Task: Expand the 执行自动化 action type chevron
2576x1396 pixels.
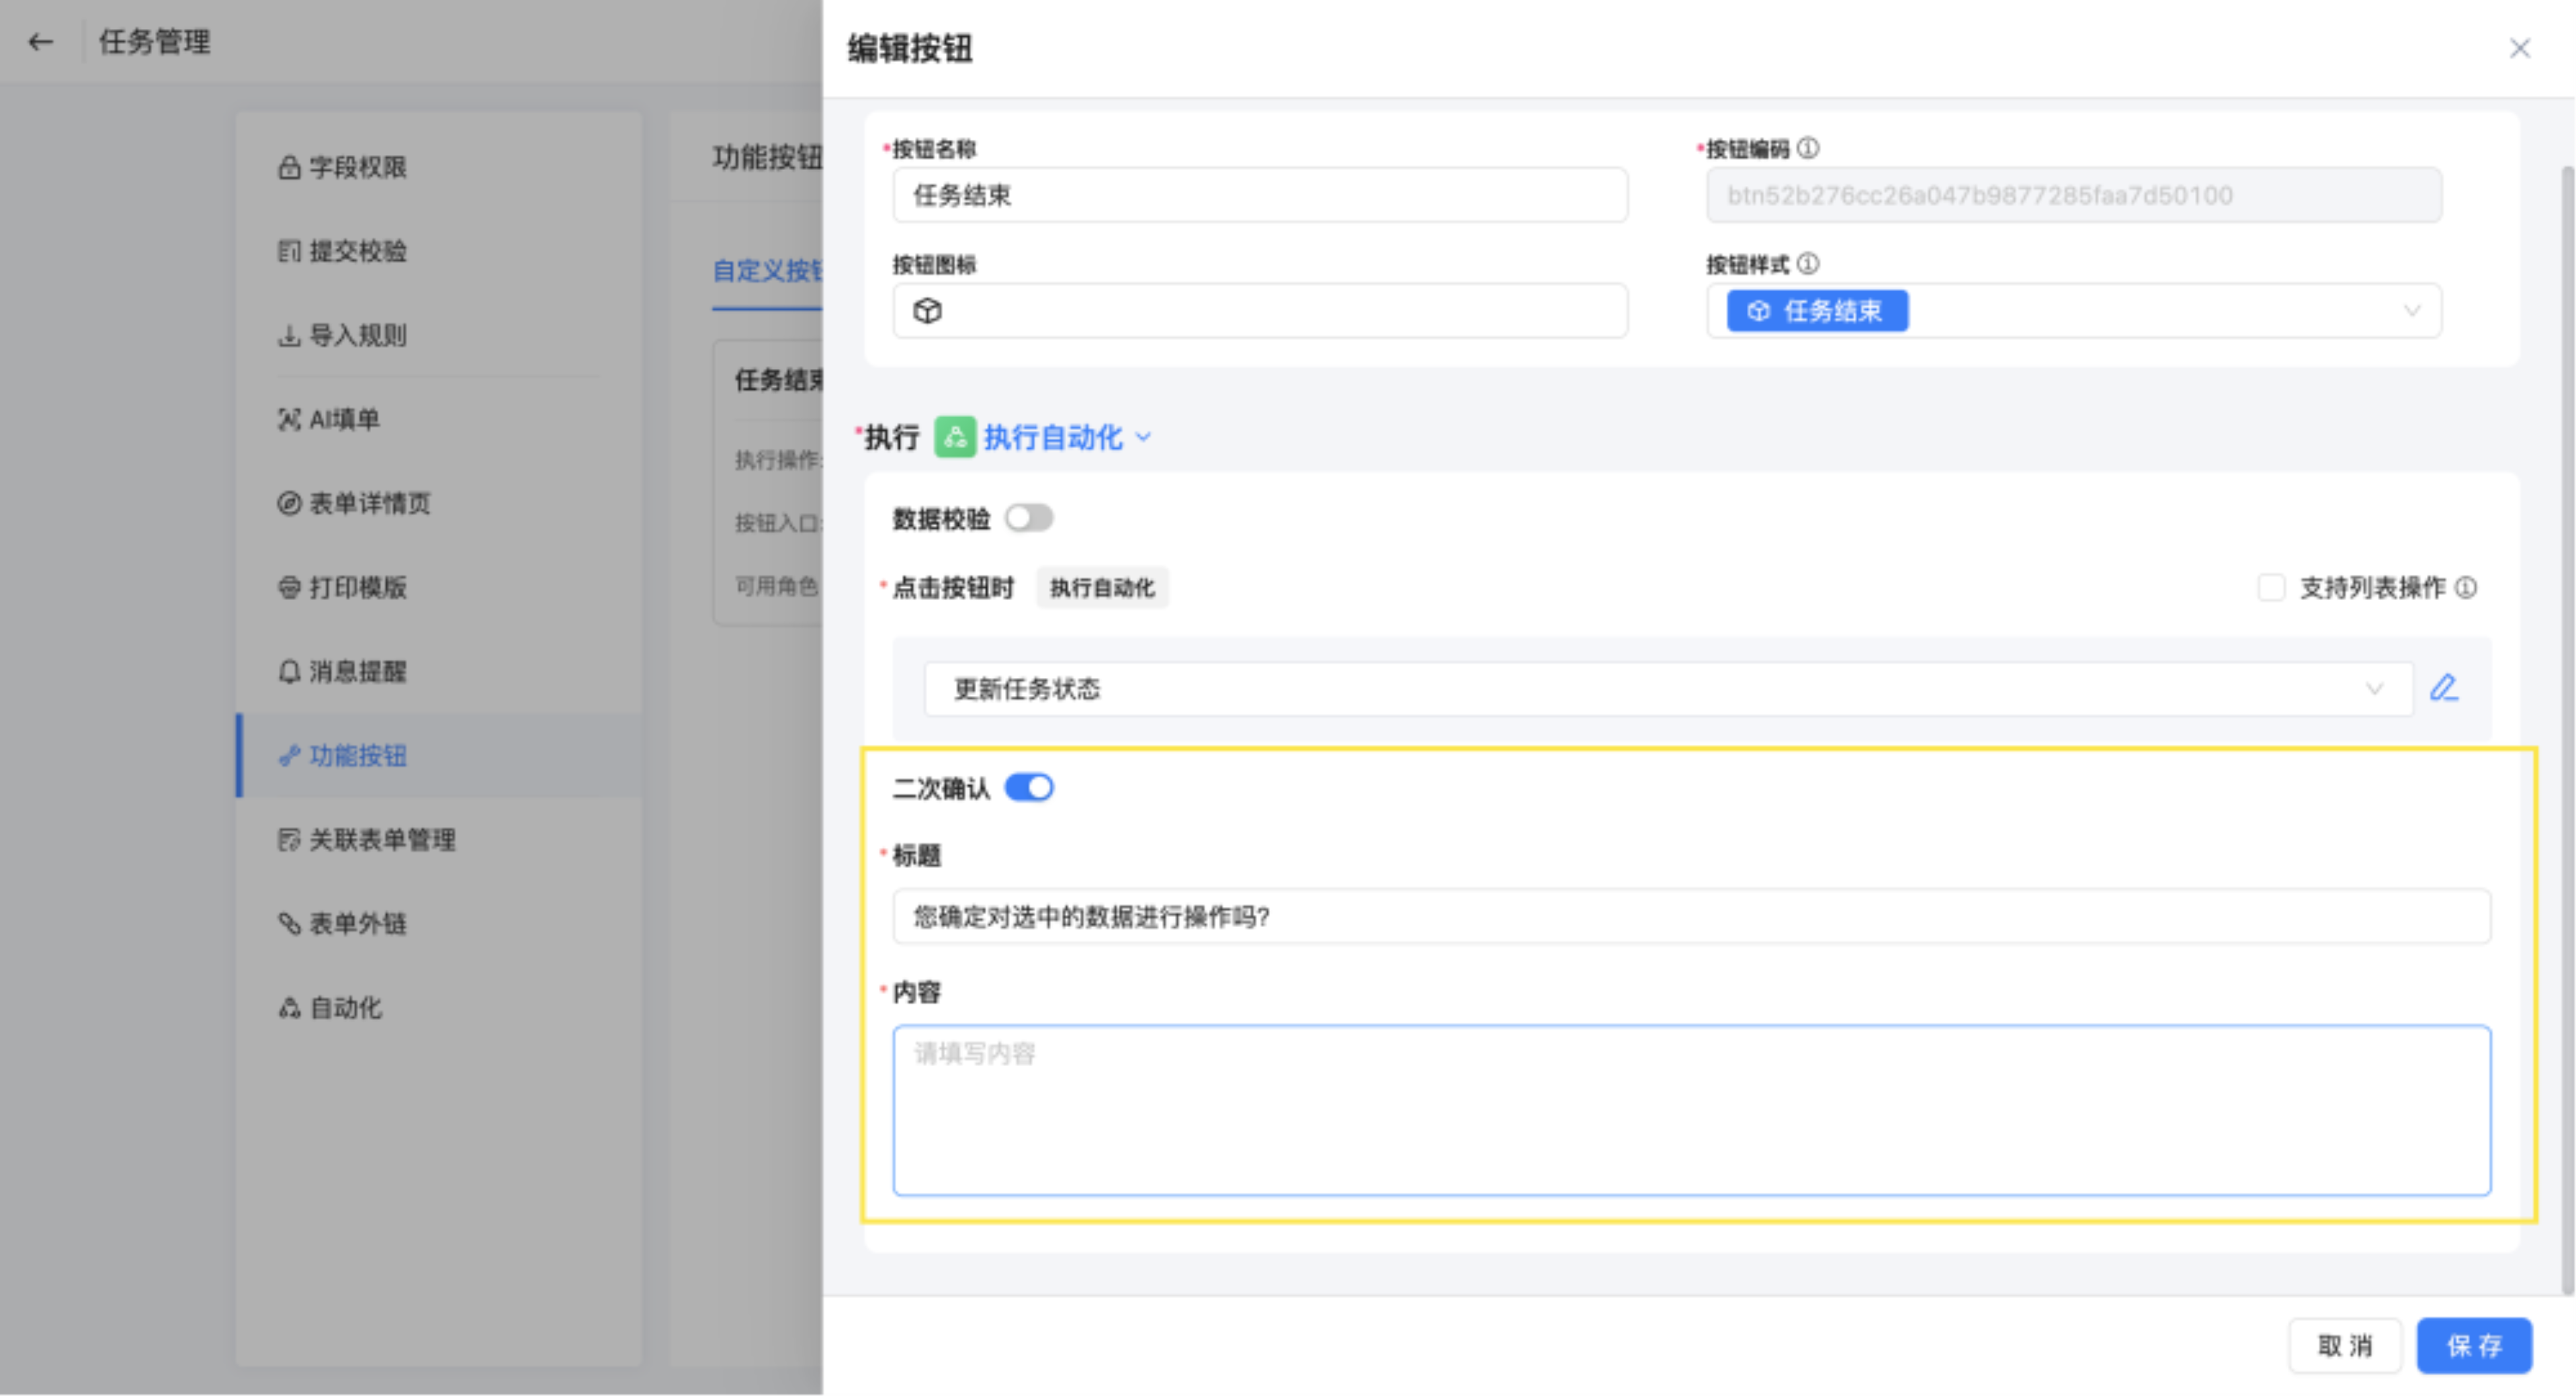Action: tap(1144, 437)
